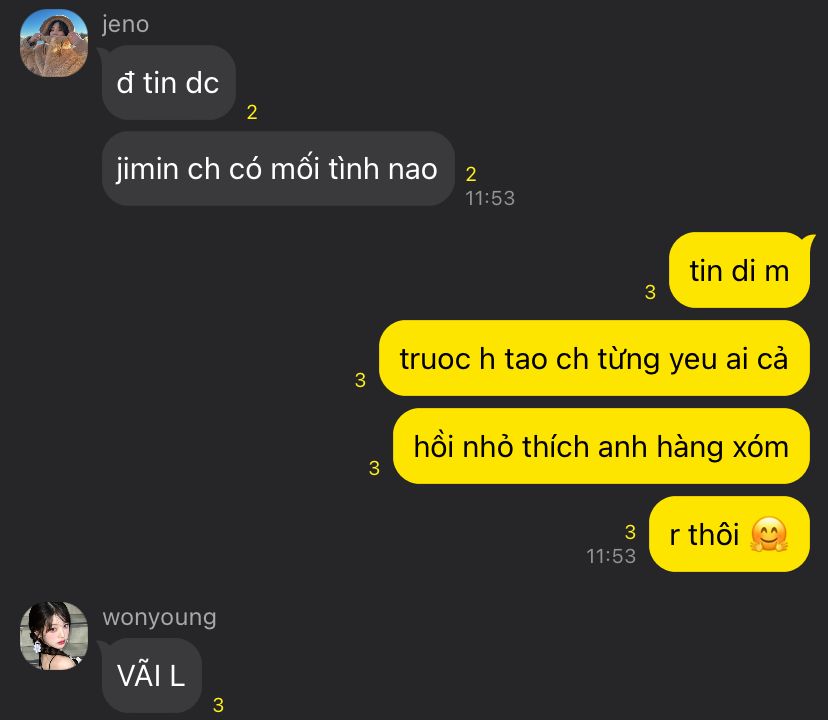
Task: Tap the jeno sender name
Action: coord(126,24)
